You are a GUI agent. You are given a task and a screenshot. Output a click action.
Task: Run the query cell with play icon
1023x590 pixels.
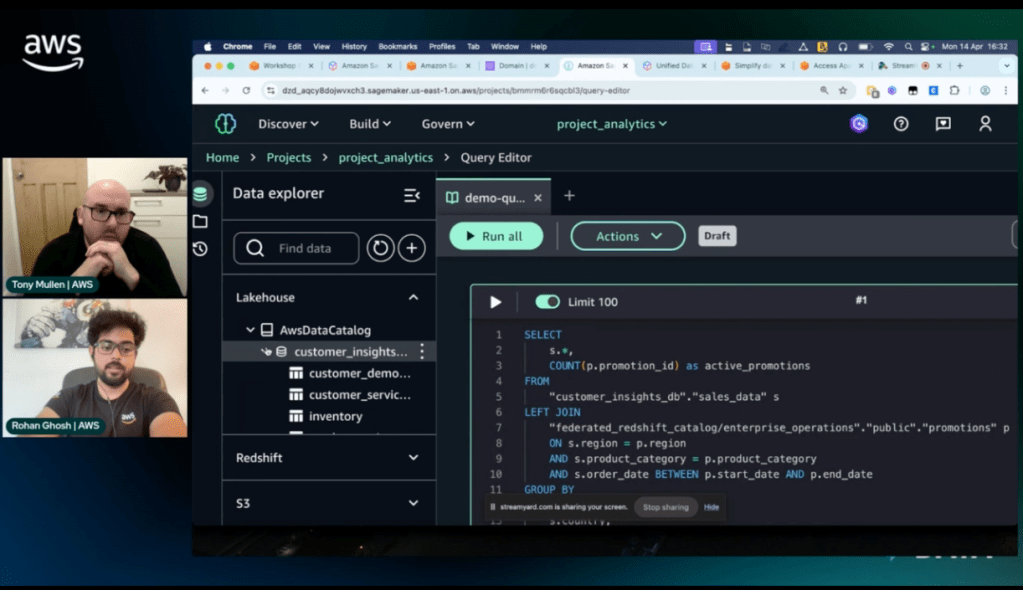click(x=495, y=302)
